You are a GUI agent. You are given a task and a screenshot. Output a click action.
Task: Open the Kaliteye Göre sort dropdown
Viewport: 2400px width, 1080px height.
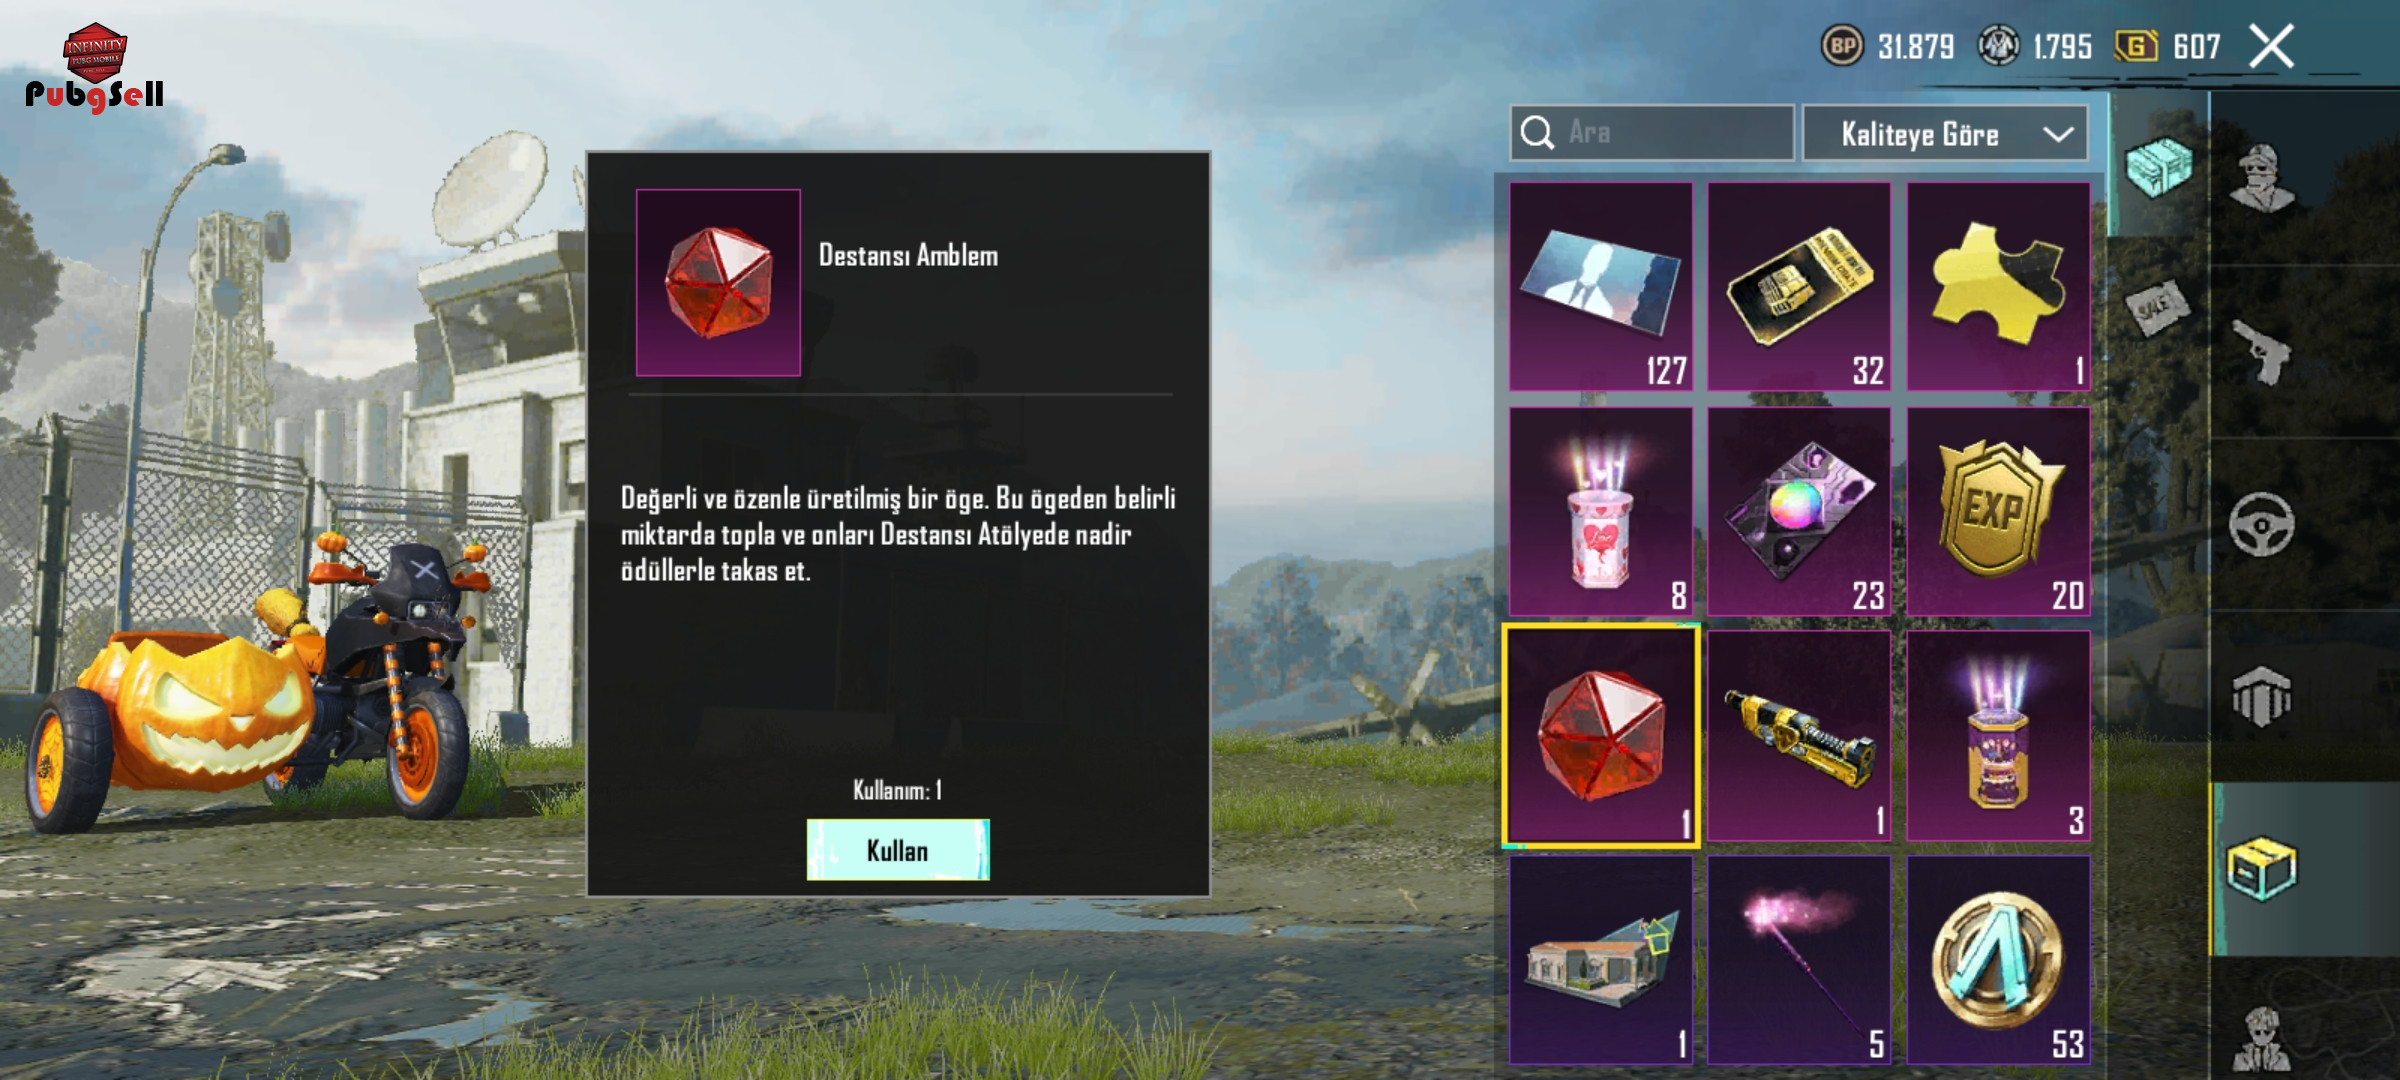click(x=1945, y=133)
